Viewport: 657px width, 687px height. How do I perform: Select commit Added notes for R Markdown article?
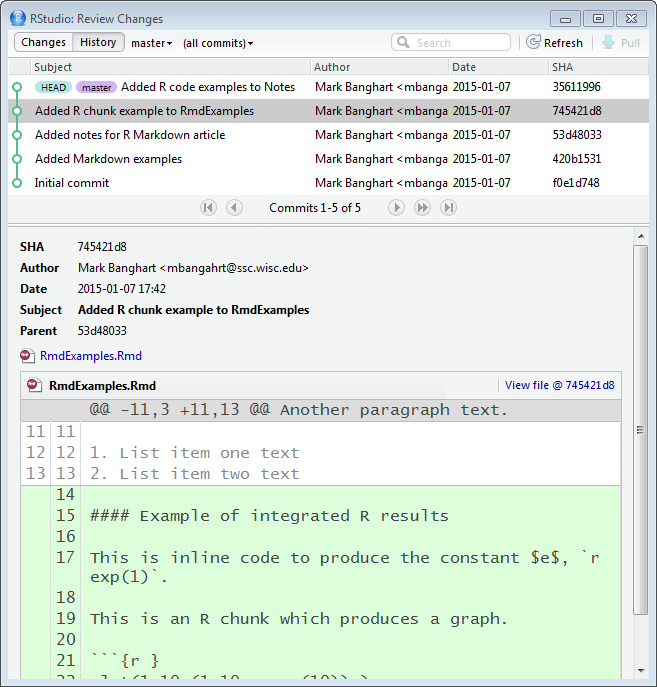click(x=130, y=135)
